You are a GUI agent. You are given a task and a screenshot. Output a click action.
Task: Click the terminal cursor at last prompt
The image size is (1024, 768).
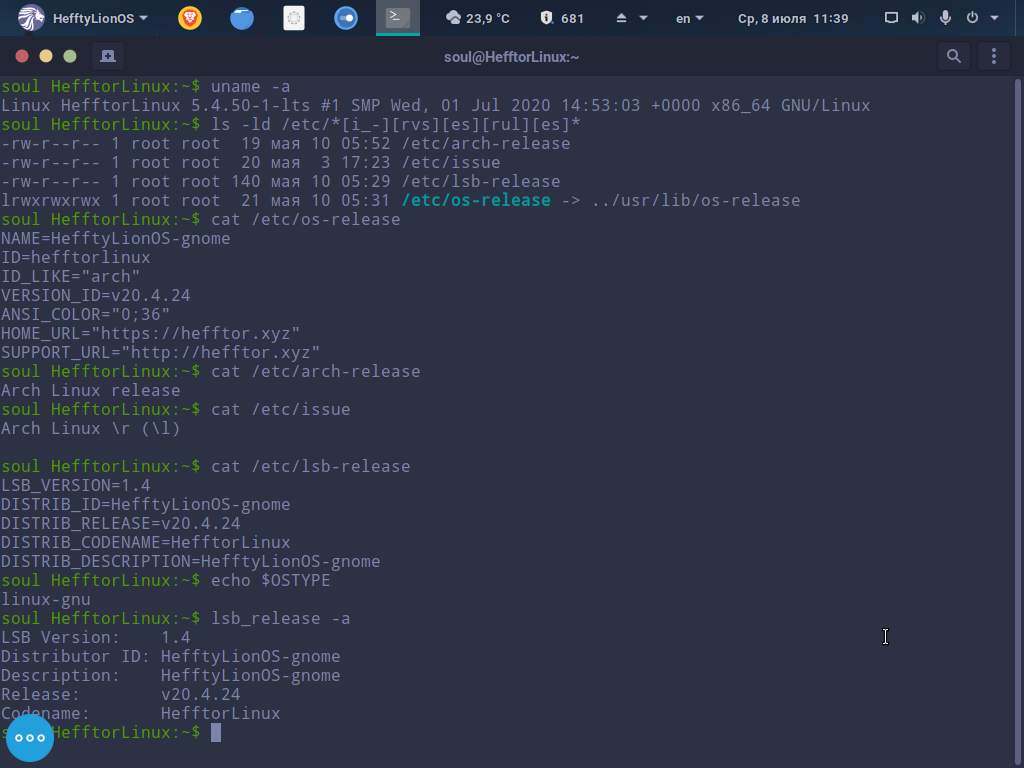coord(216,733)
